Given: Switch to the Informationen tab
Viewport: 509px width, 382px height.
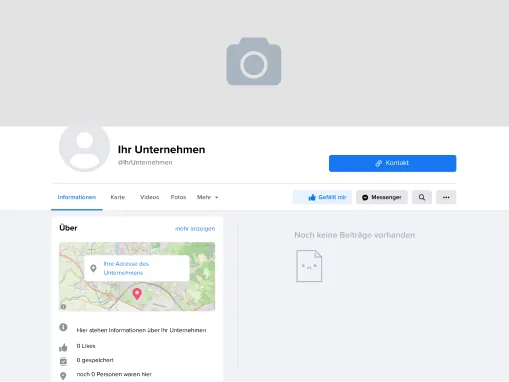Looking at the screenshot, I should (77, 197).
